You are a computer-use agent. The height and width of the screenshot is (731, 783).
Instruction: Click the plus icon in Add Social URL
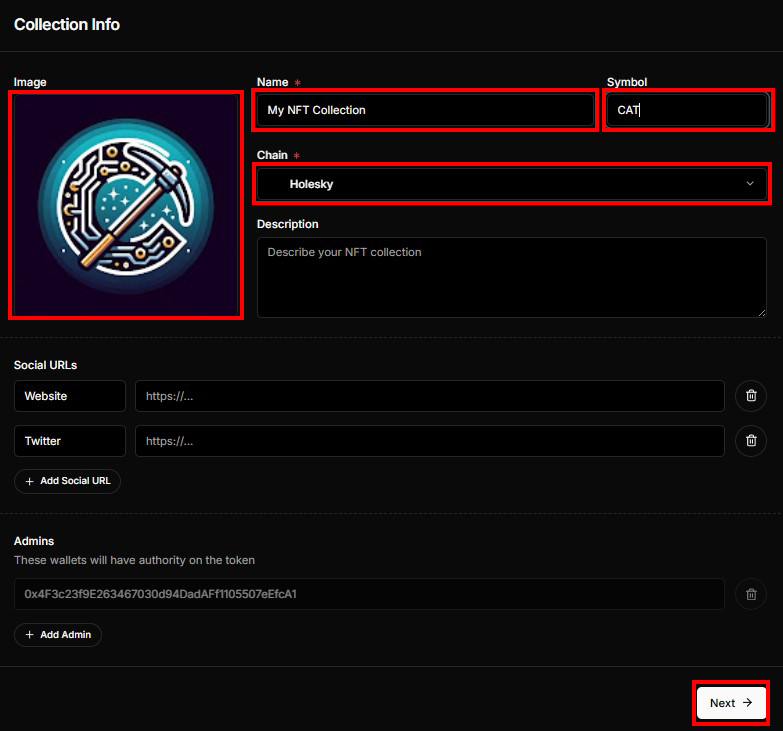(x=29, y=481)
